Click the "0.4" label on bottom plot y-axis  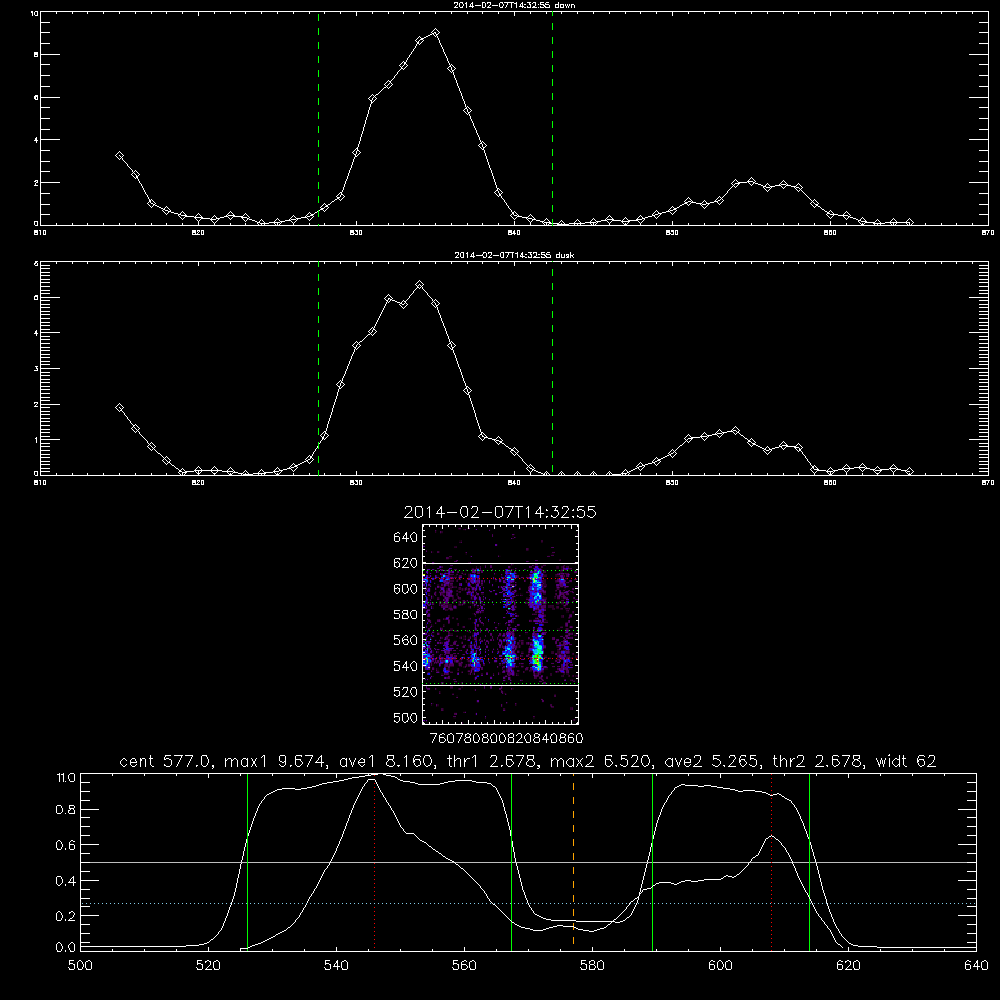click(x=66, y=881)
